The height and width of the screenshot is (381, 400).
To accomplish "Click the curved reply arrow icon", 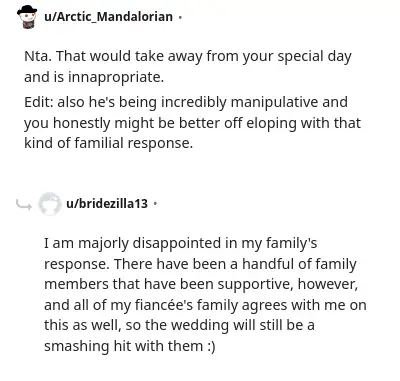I will 24,204.
